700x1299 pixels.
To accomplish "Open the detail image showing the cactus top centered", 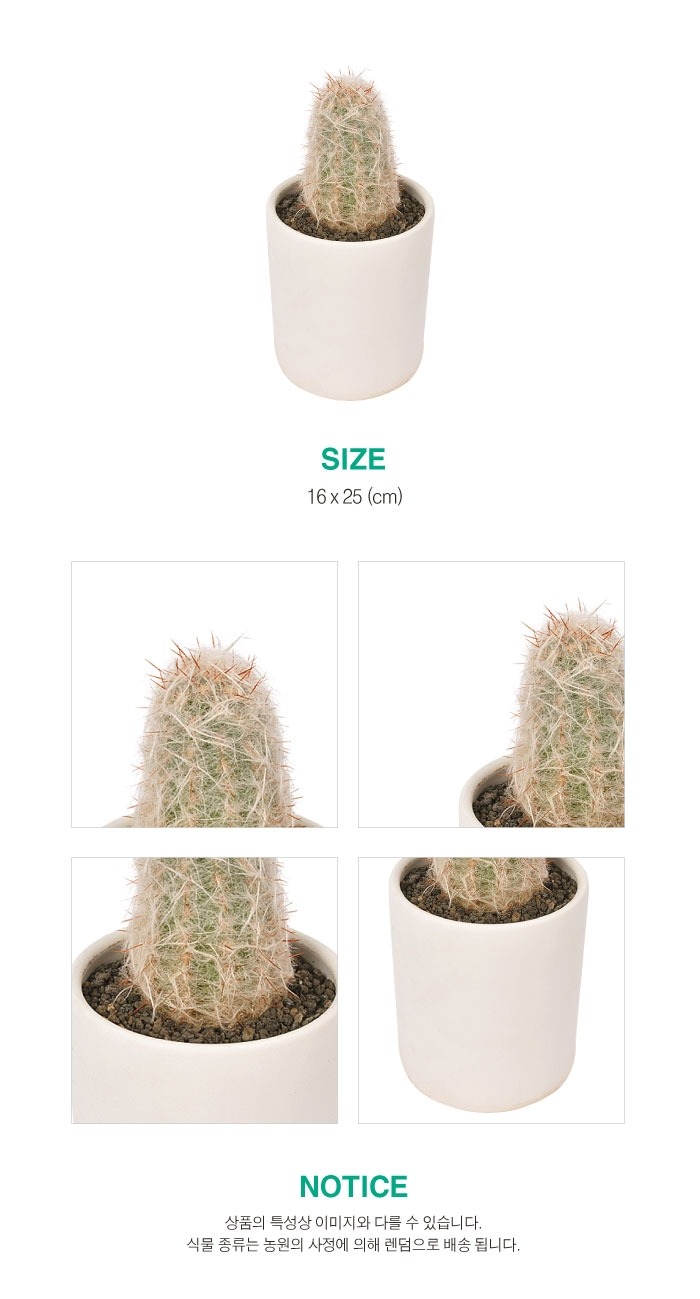I will [x=204, y=694].
